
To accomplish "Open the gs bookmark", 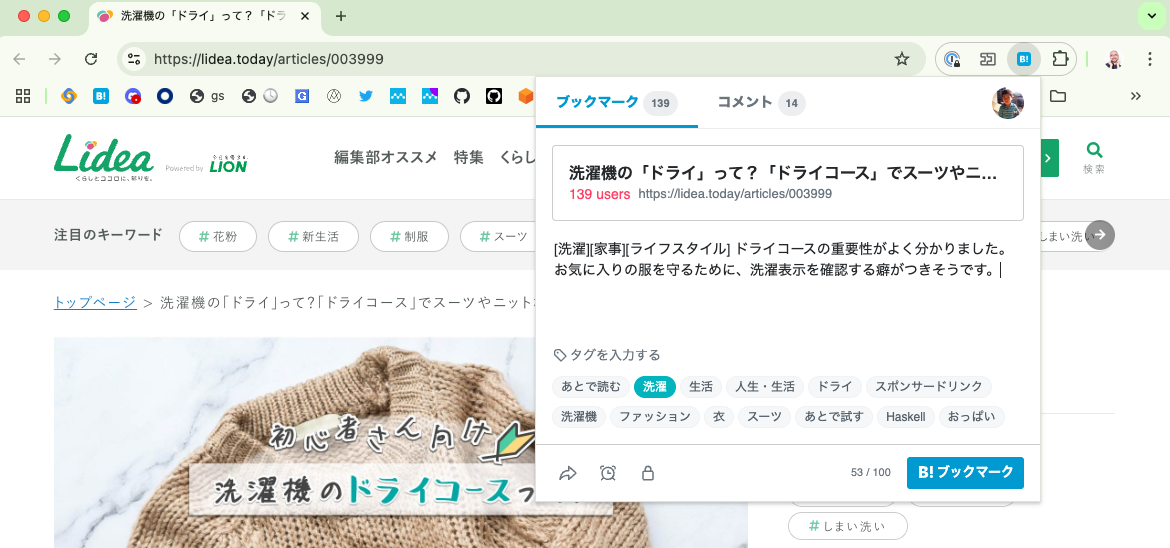I will 207,96.
